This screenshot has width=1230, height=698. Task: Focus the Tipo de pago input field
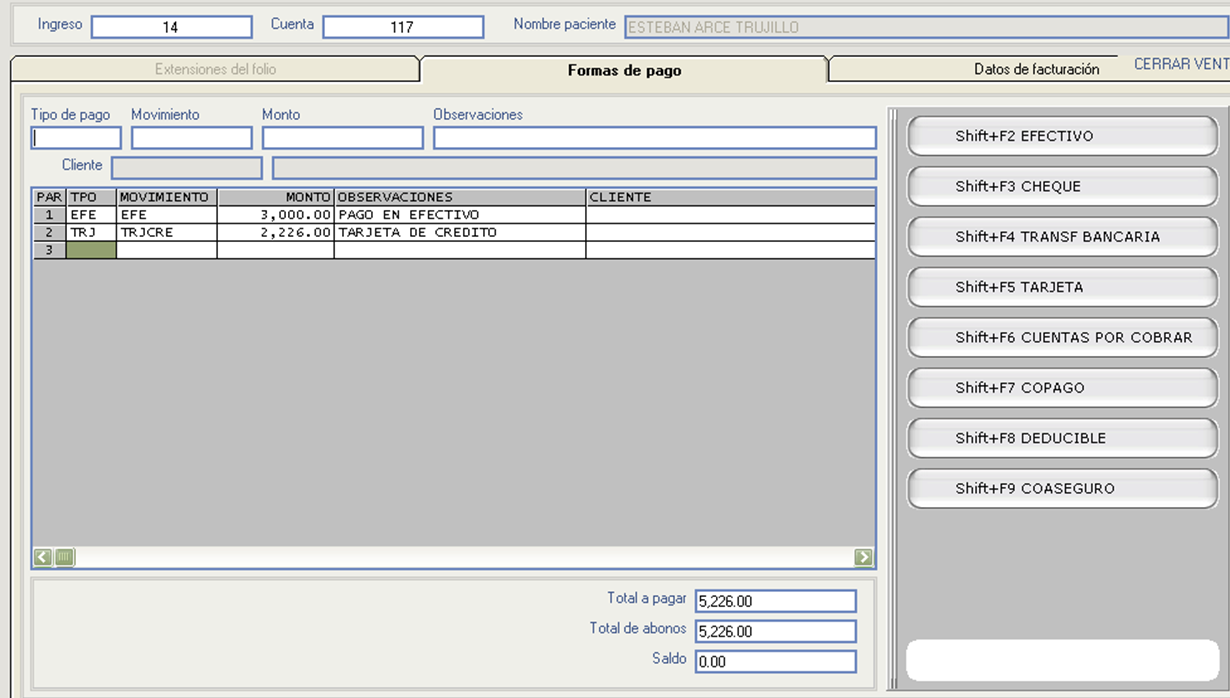(x=76, y=138)
